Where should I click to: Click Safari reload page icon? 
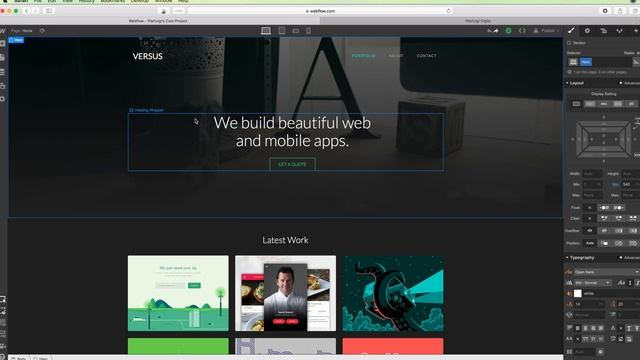click(449, 11)
